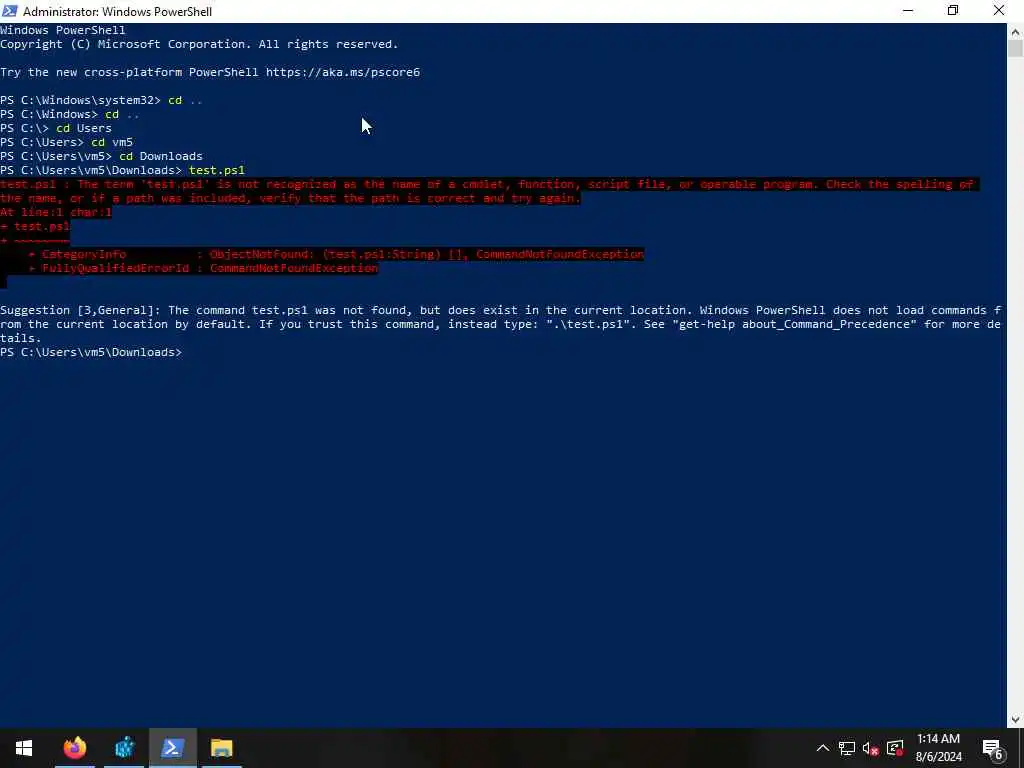
Task: Click the scrollbar down arrow
Action: click(x=1016, y=720)
